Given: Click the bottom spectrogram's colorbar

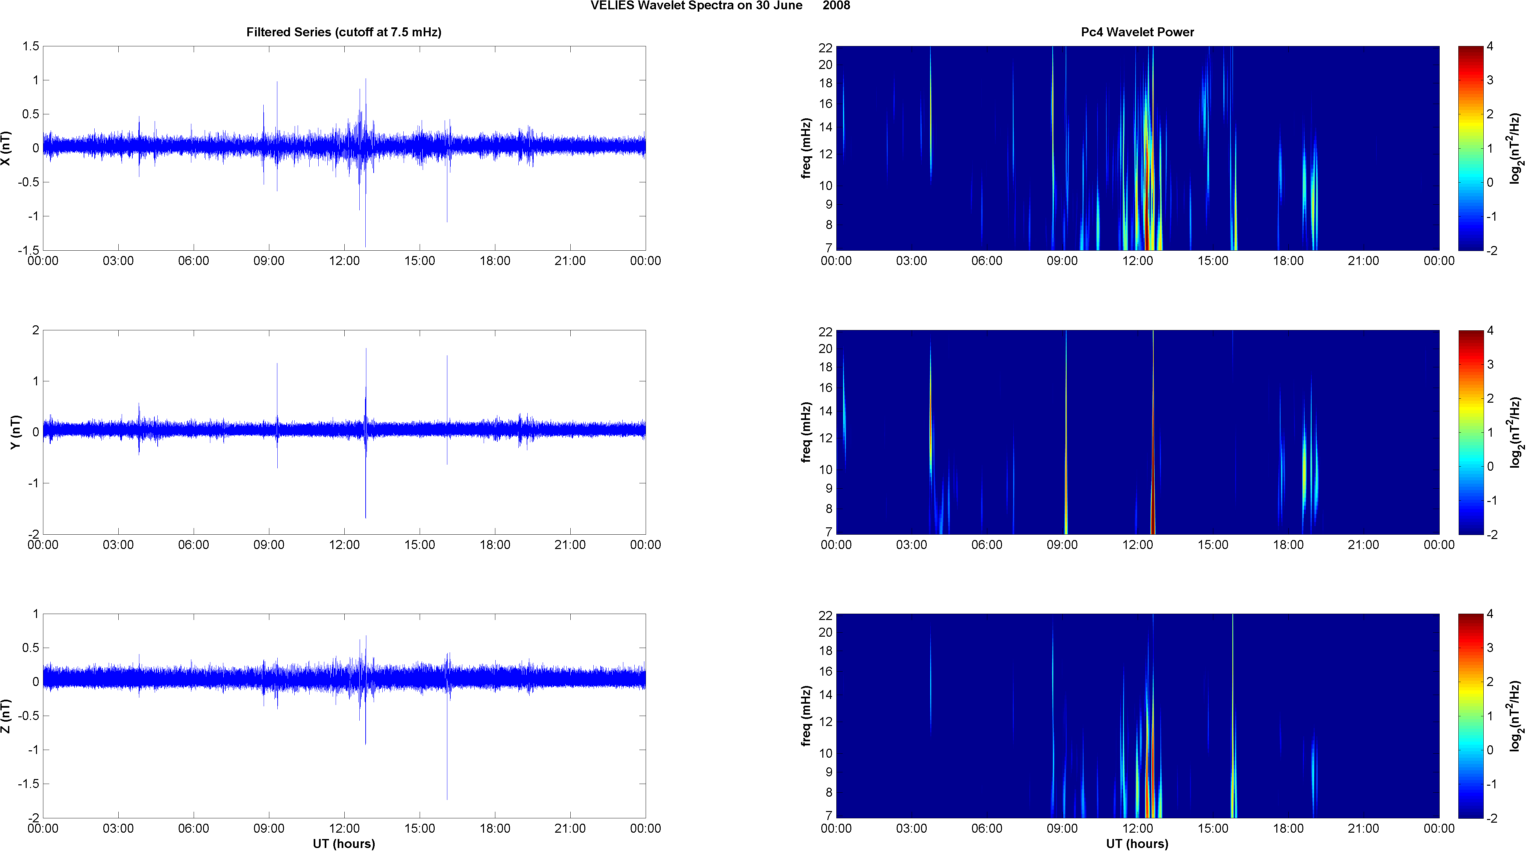Looking at the screenshot, I should click(x=1470, y=716).
